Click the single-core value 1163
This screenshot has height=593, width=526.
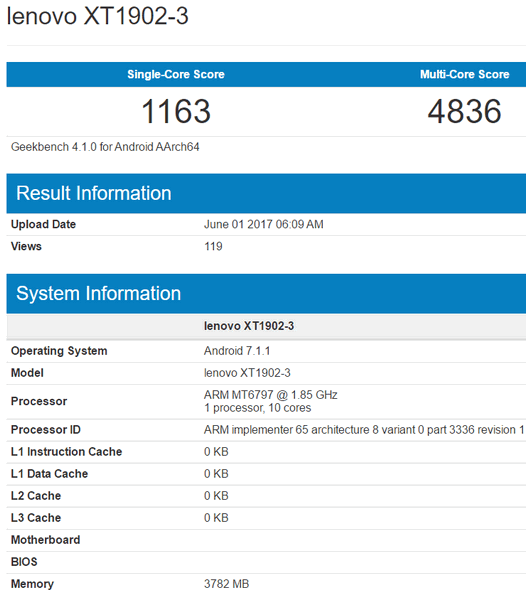[176, 111]
